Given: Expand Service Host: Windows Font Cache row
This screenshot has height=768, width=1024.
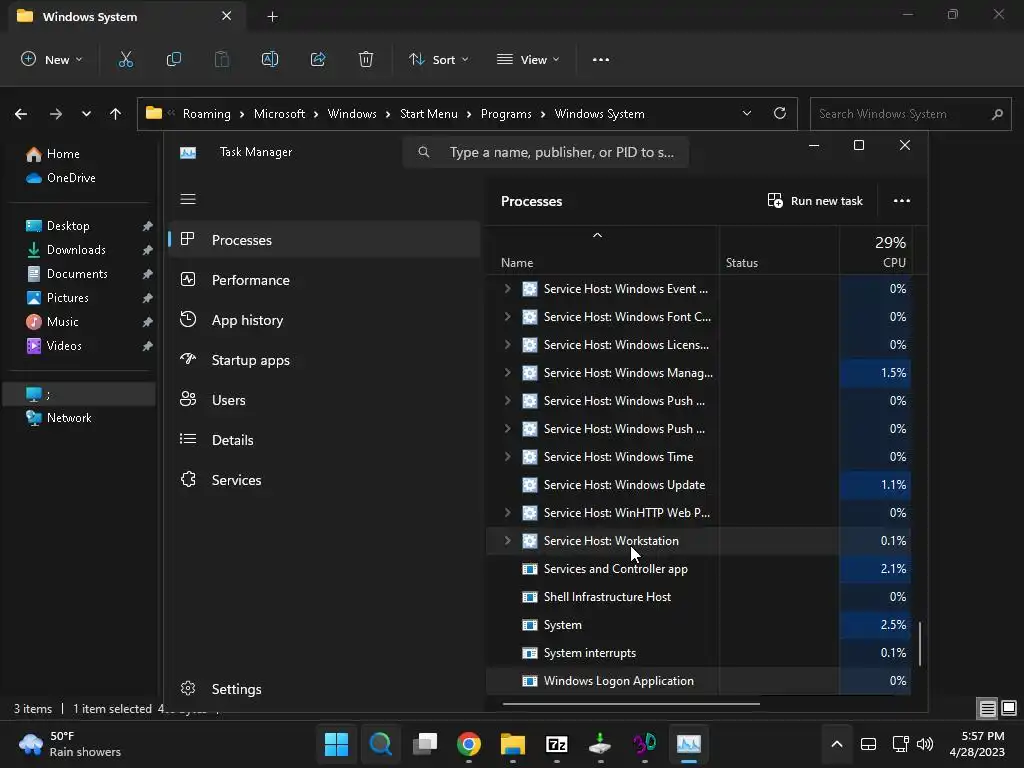Looking at the screenshot, I should [507, 316].
